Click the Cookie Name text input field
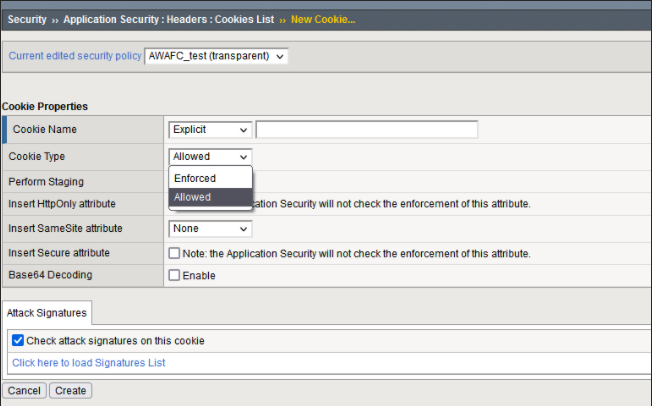Screen dimensions: 652x406 pos(366,130)
